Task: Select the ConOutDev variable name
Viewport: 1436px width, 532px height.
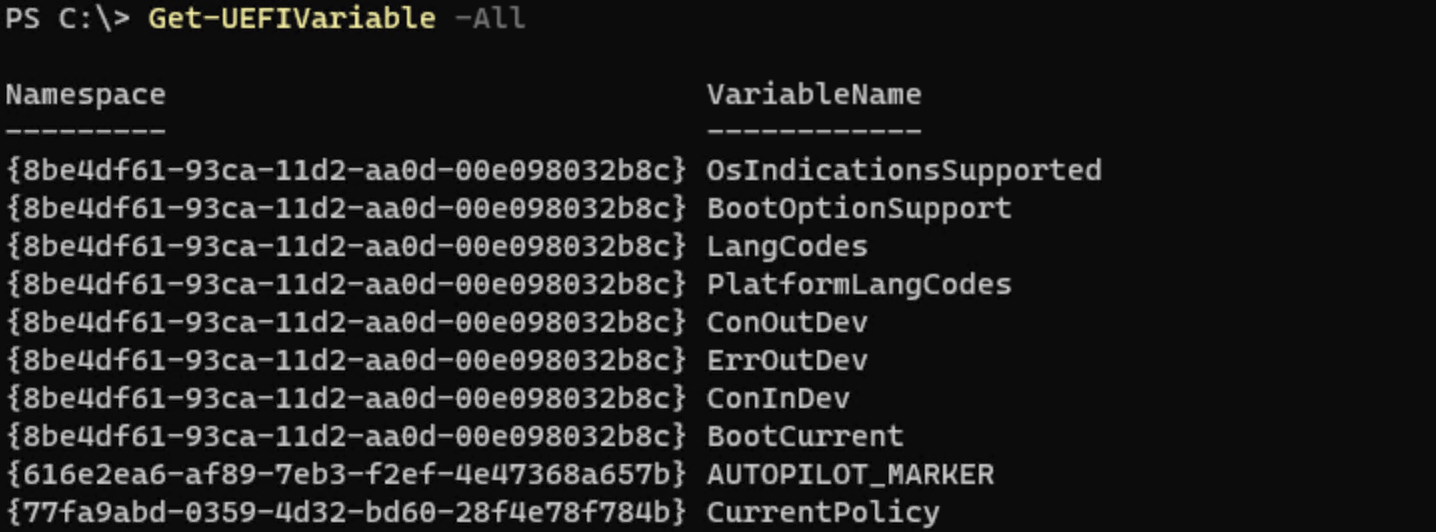Action: click(x=787, y=322)
